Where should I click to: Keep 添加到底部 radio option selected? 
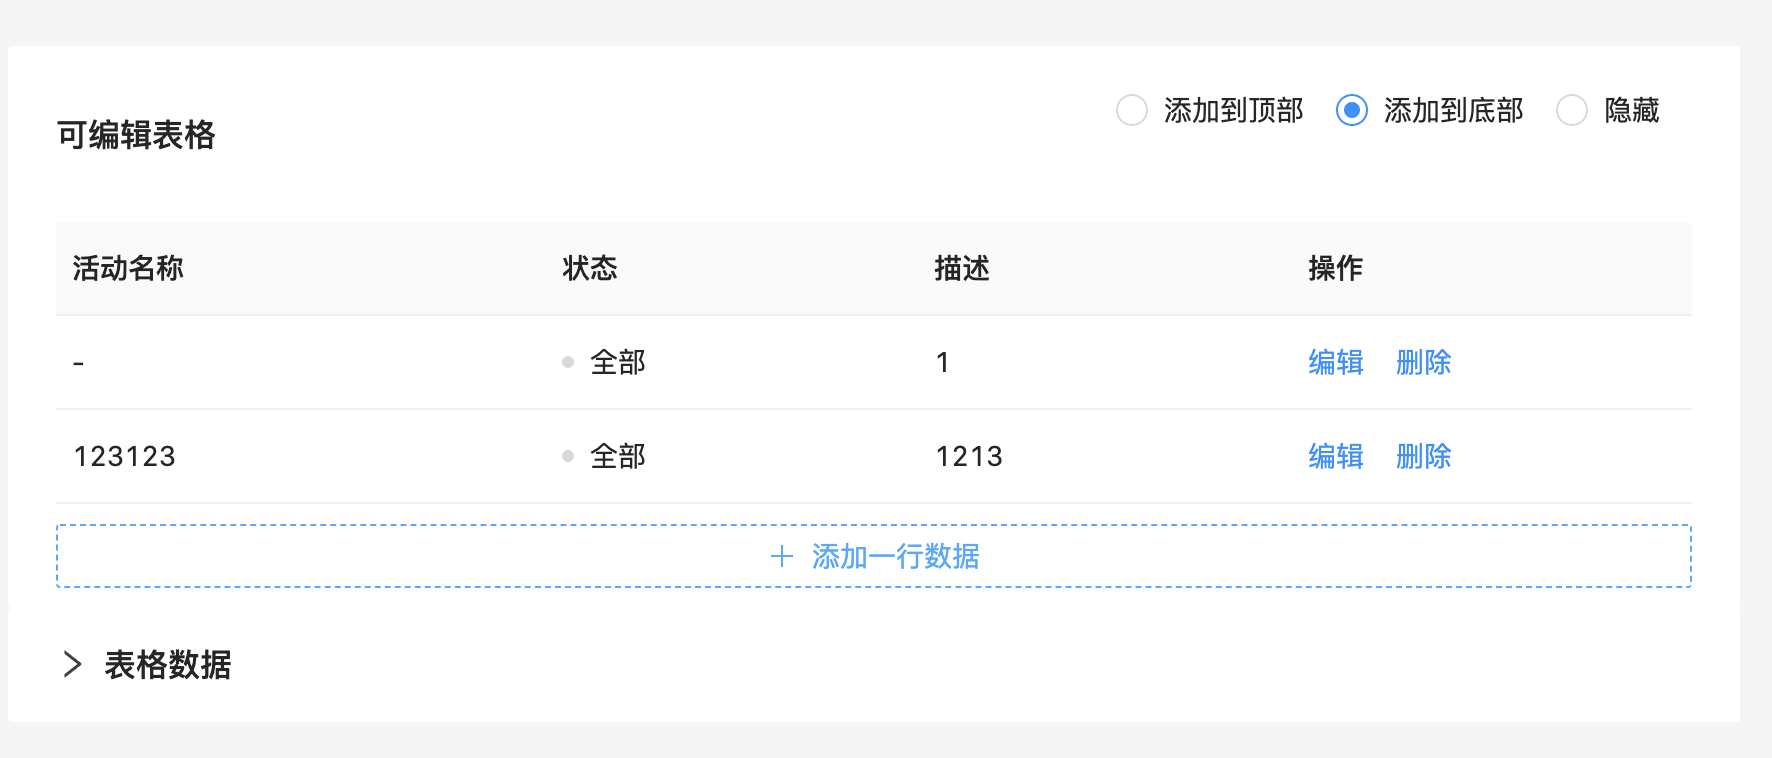coord(1352,111)
